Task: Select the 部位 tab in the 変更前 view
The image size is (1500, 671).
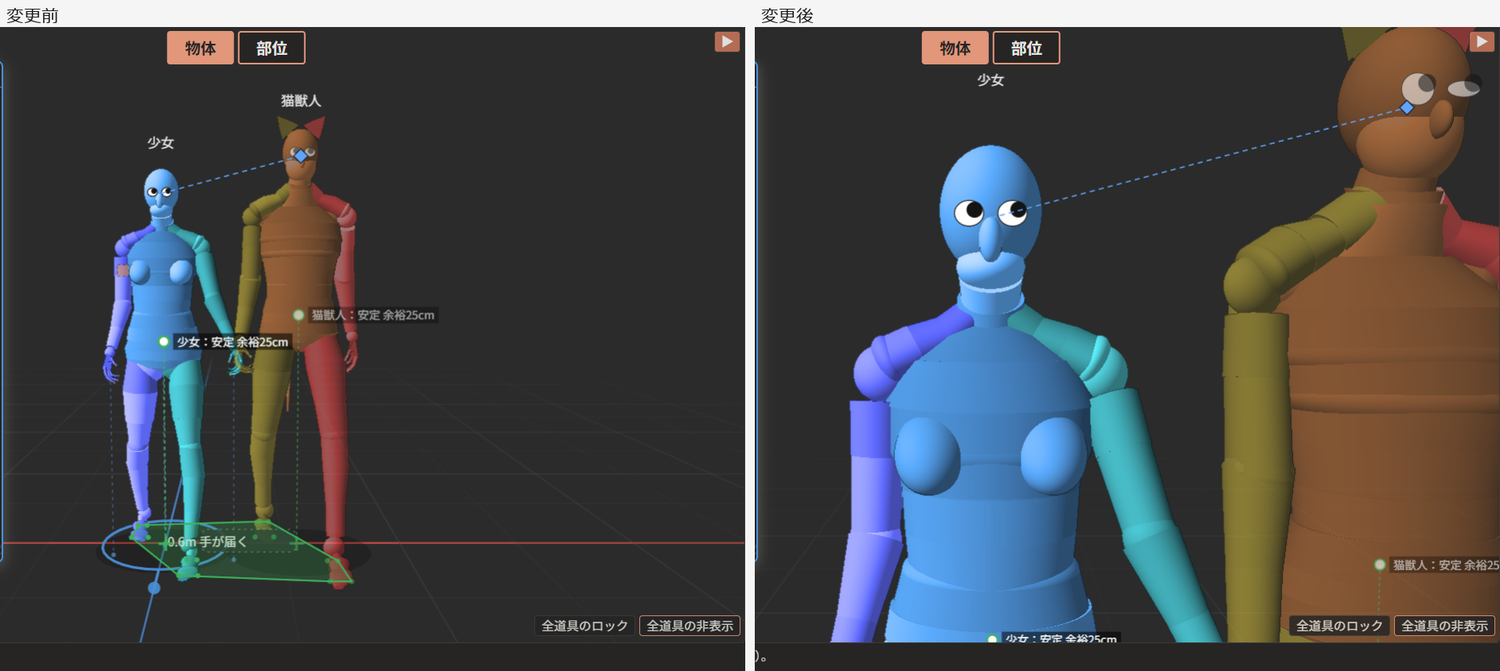Action: pos(271,48)
